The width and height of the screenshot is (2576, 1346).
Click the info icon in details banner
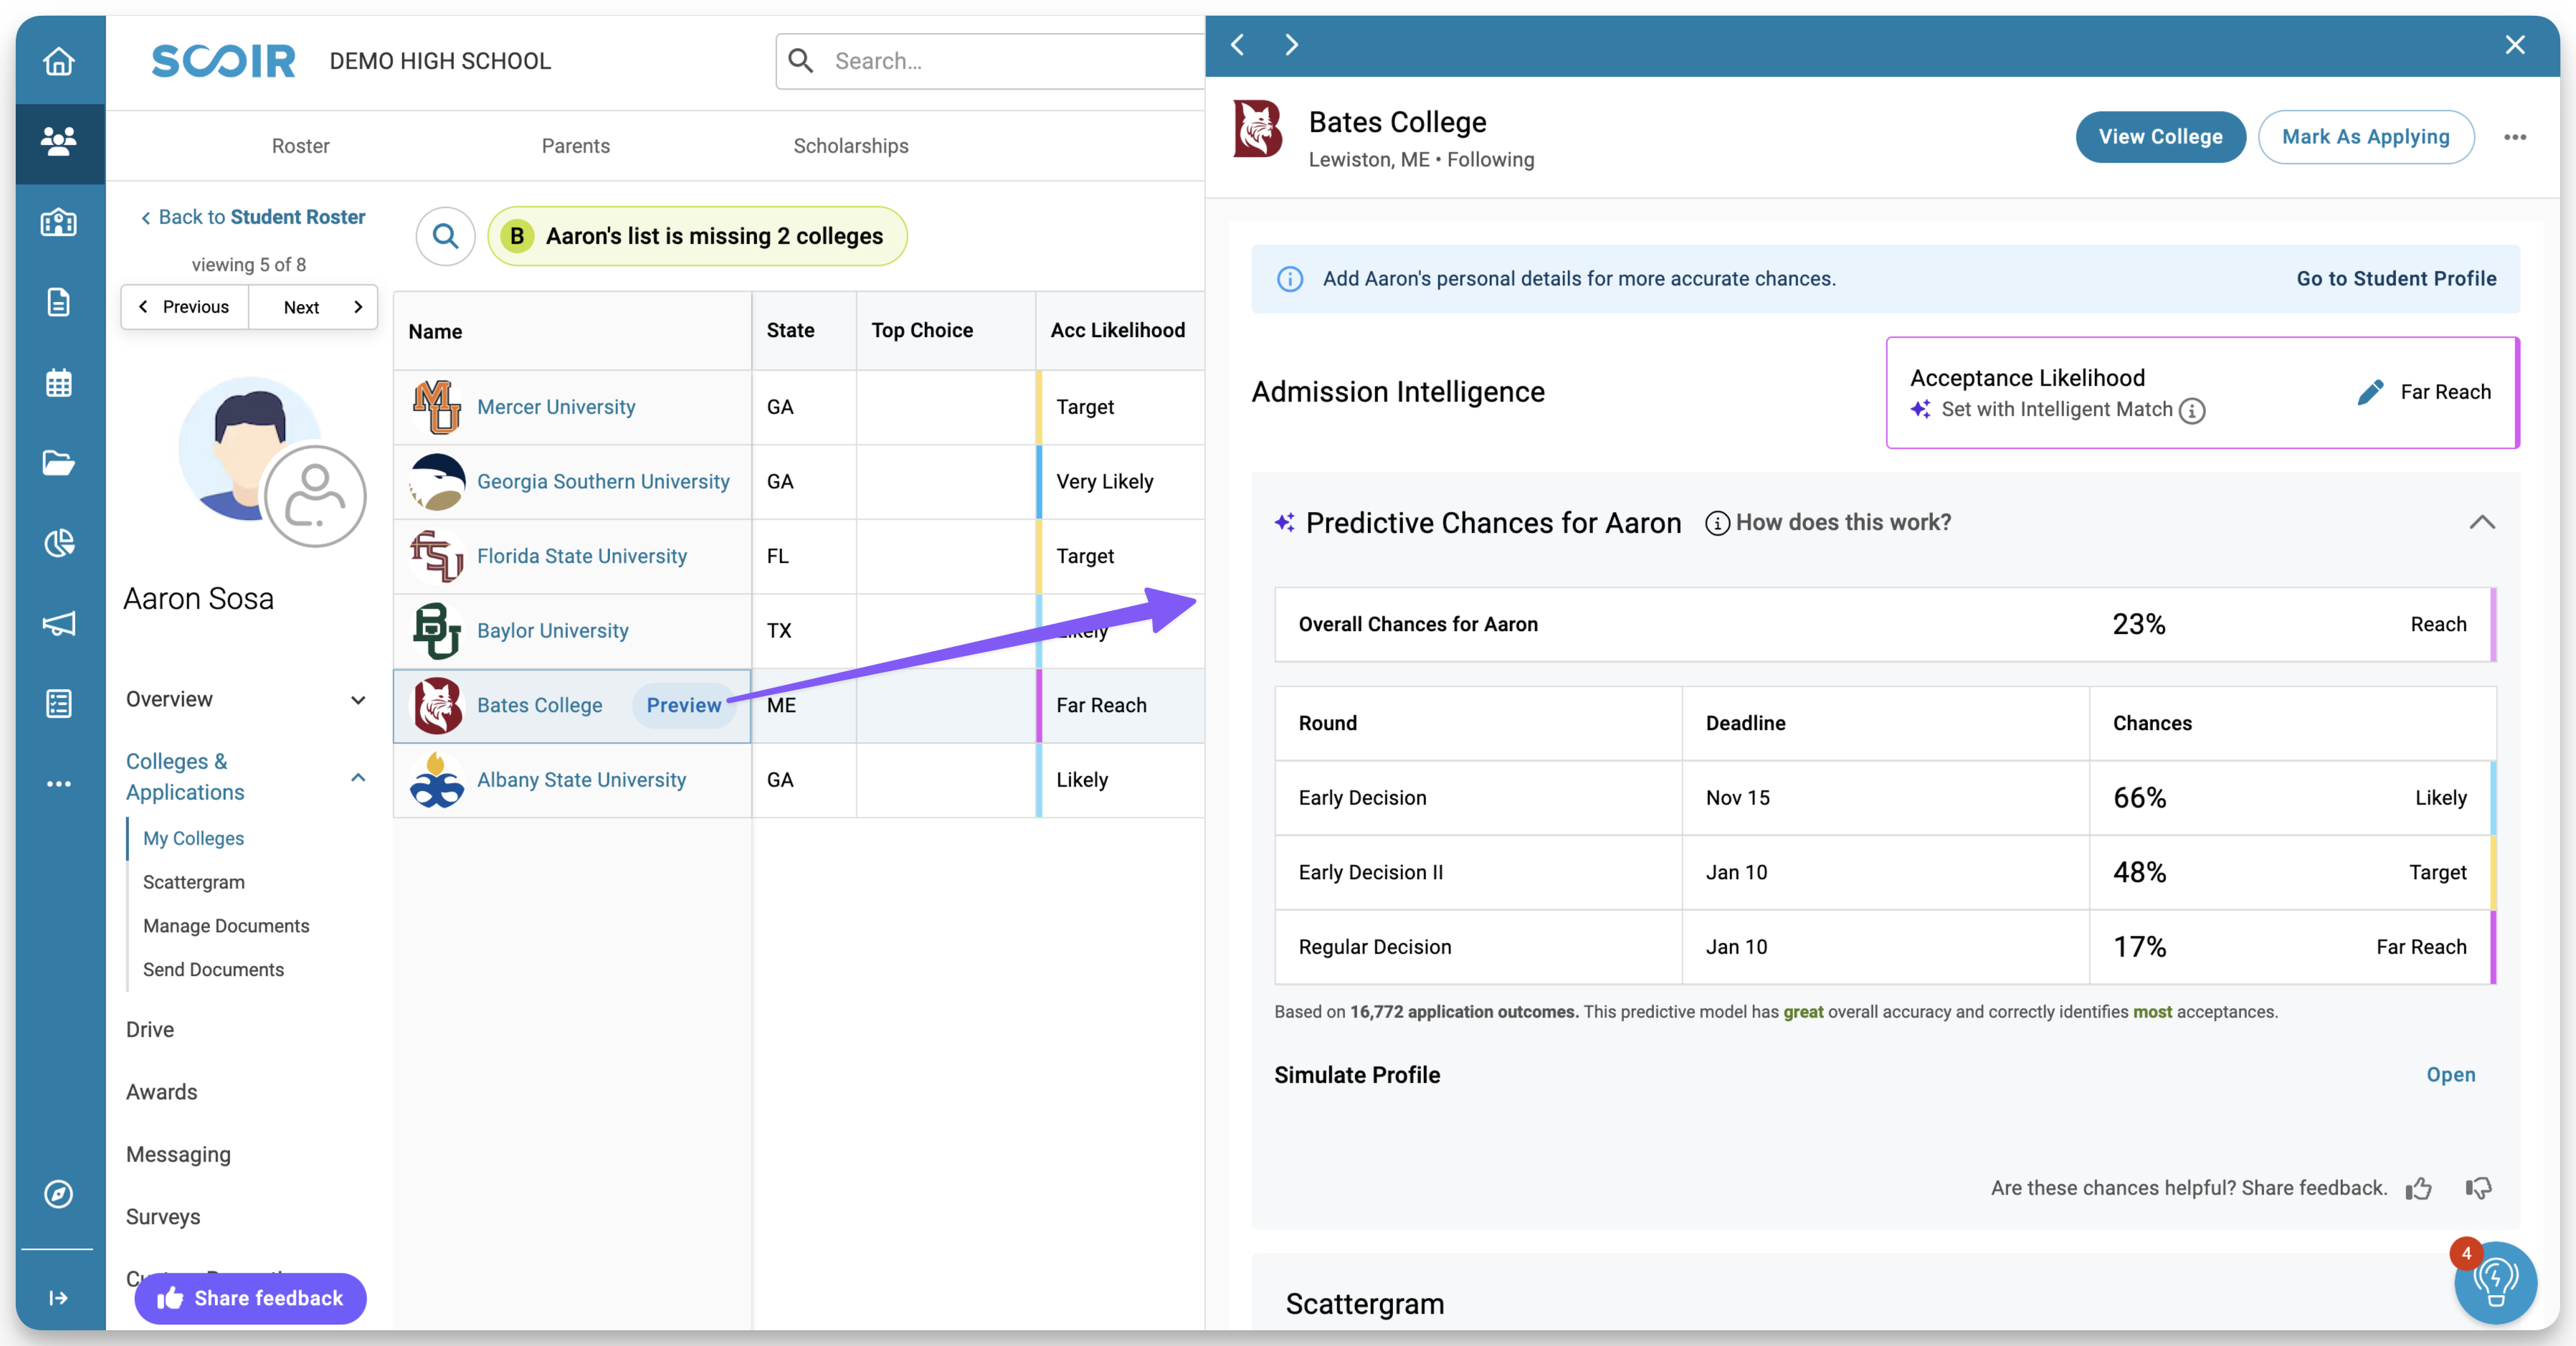tap(1290, 279)
